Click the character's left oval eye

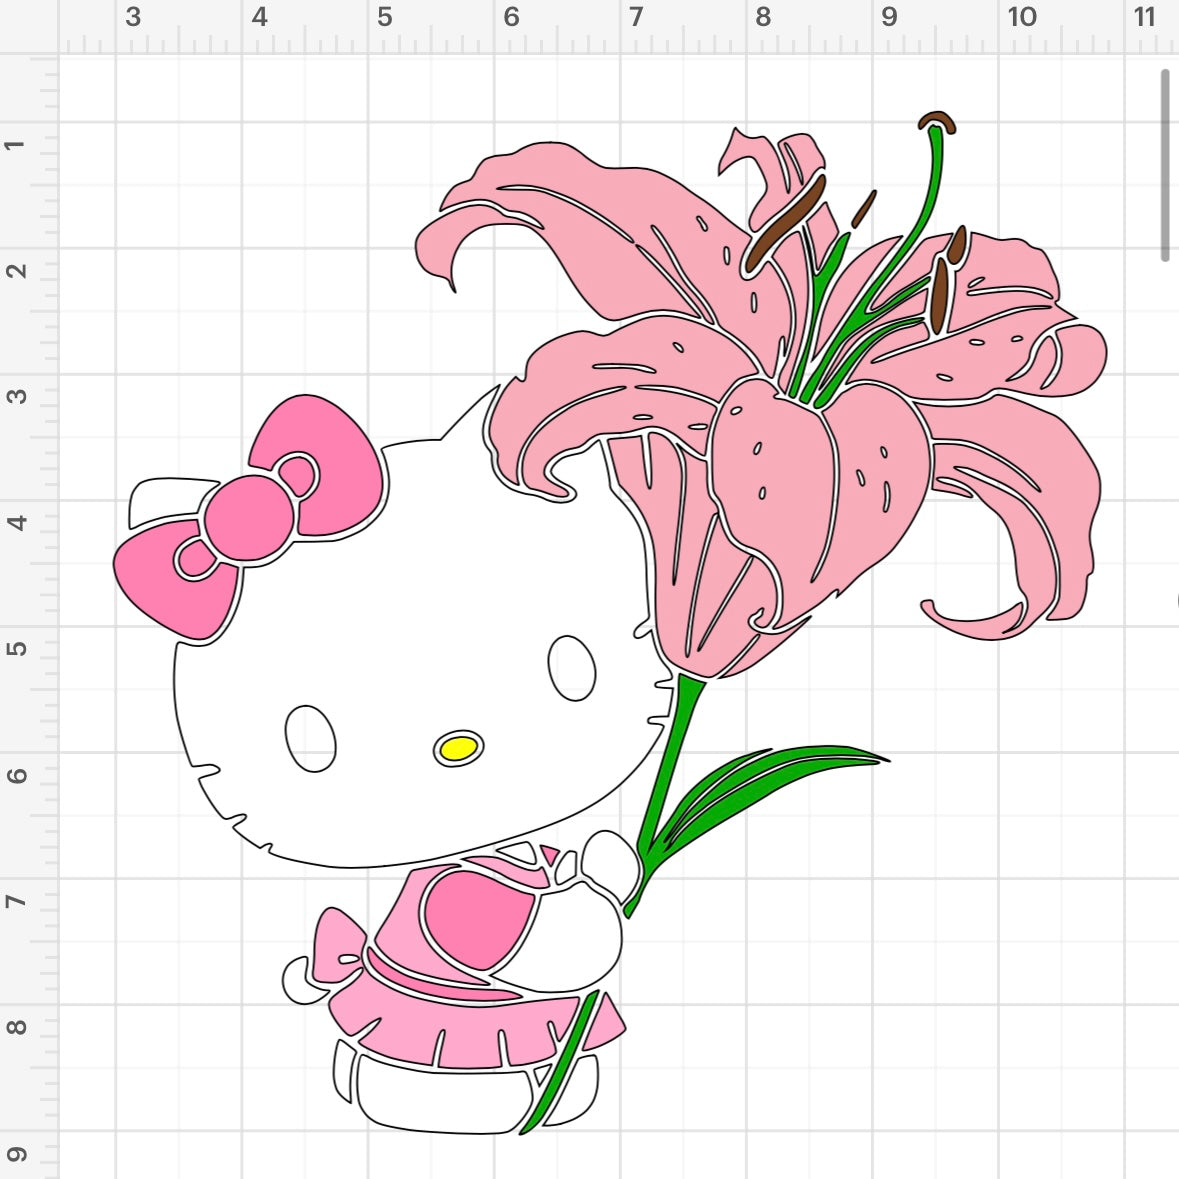click(x=311, y=738)
